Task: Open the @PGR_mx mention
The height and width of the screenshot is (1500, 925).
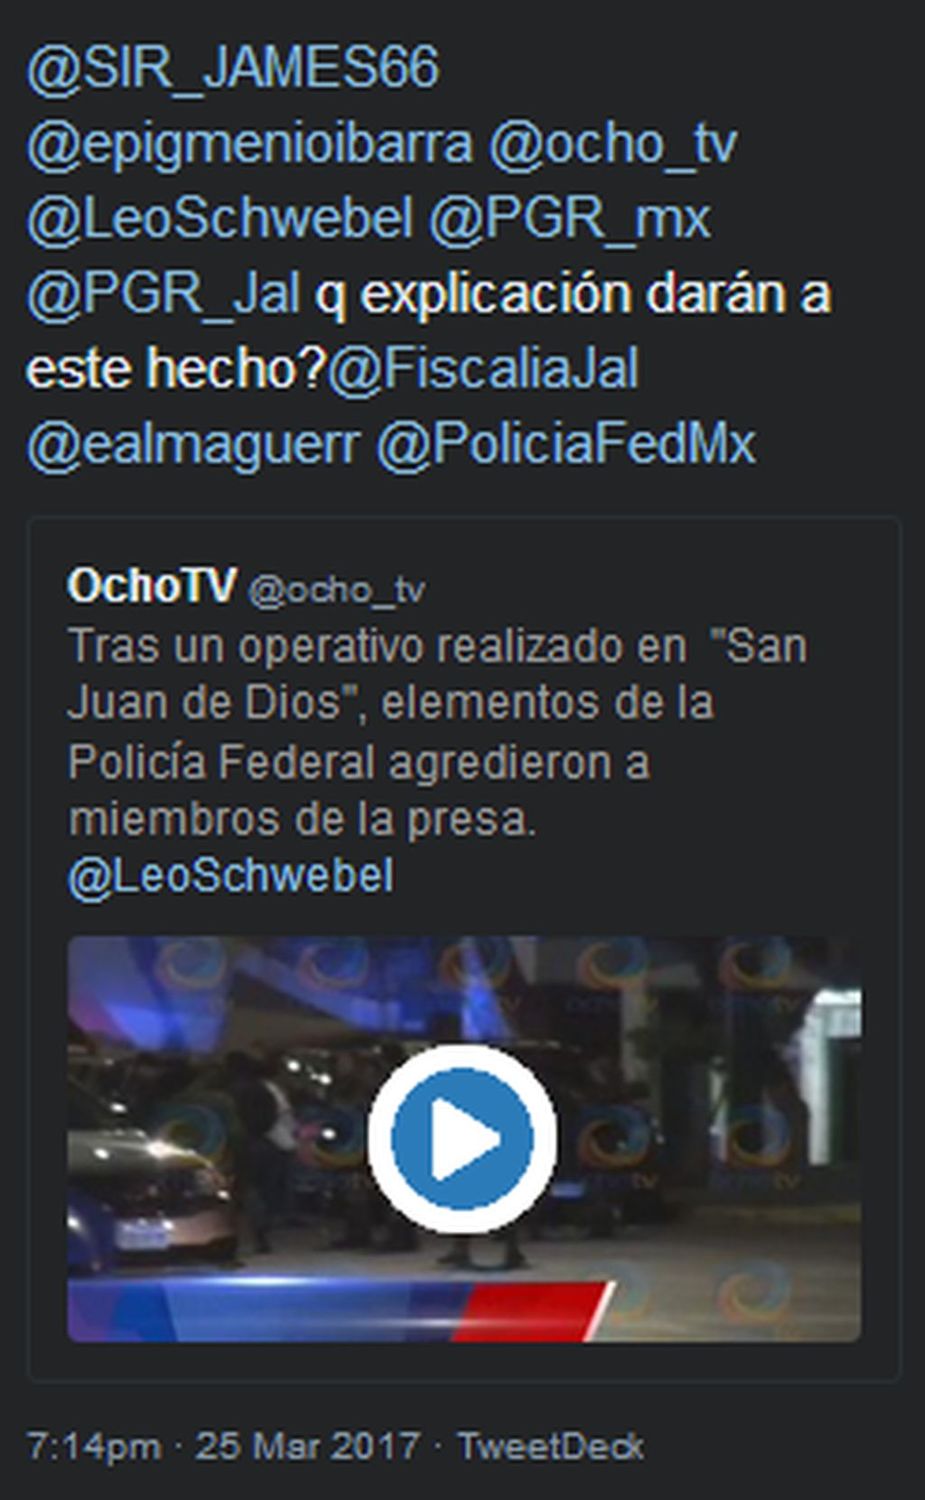Action: (570, 219)
